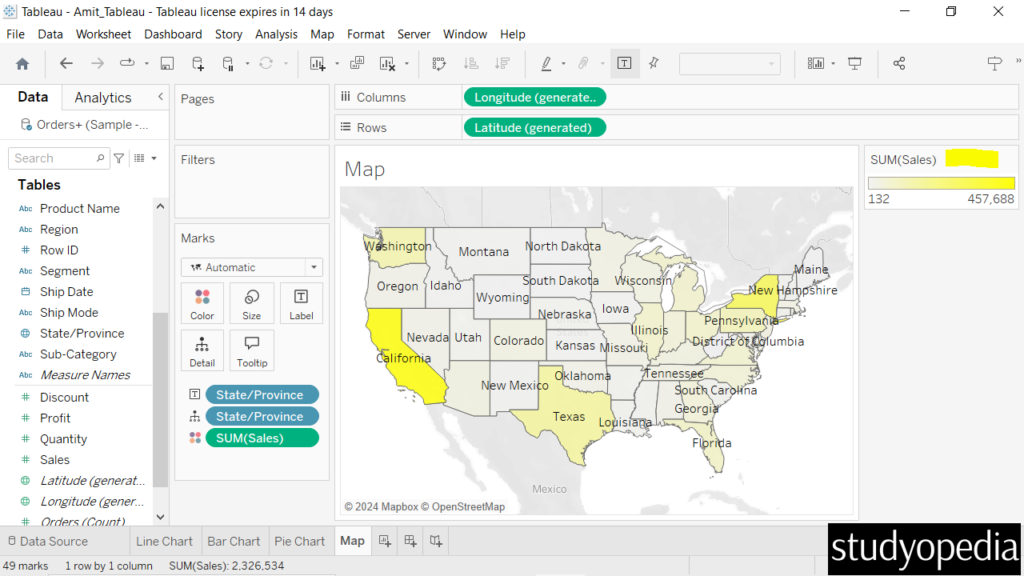
Task: Sort descending toolbar icon
Action: (x=502, y=63)
